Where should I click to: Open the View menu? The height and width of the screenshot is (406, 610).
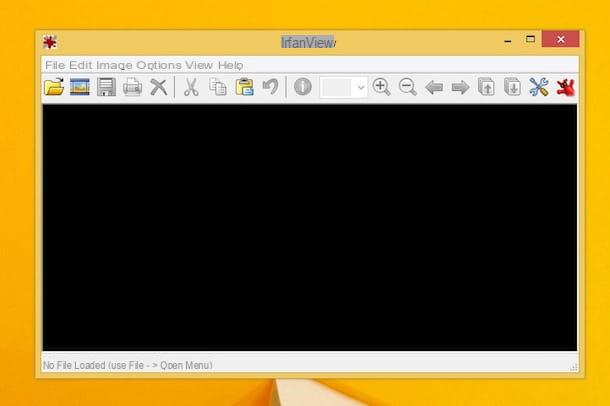pyautogui.click(x=199, y=65)
